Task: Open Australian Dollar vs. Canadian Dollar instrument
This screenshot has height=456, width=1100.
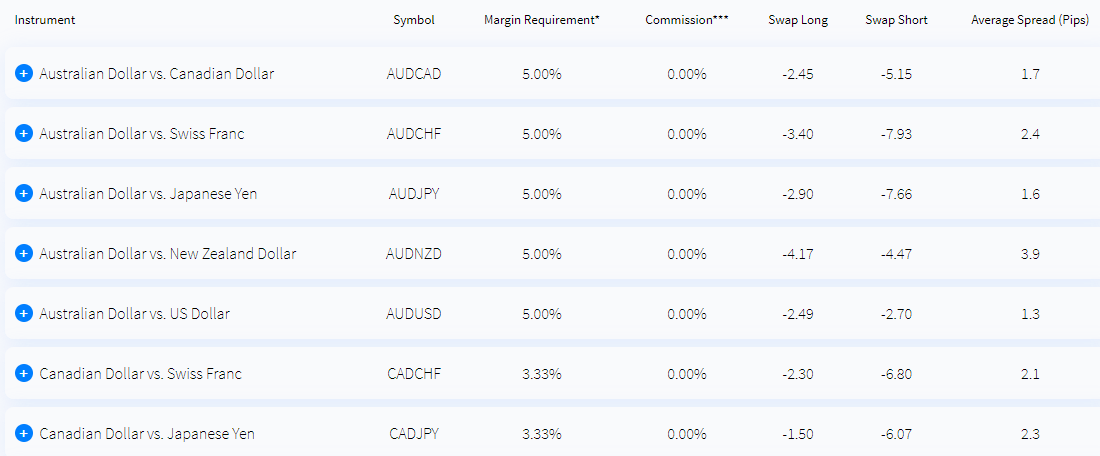Action: [157, 74]
